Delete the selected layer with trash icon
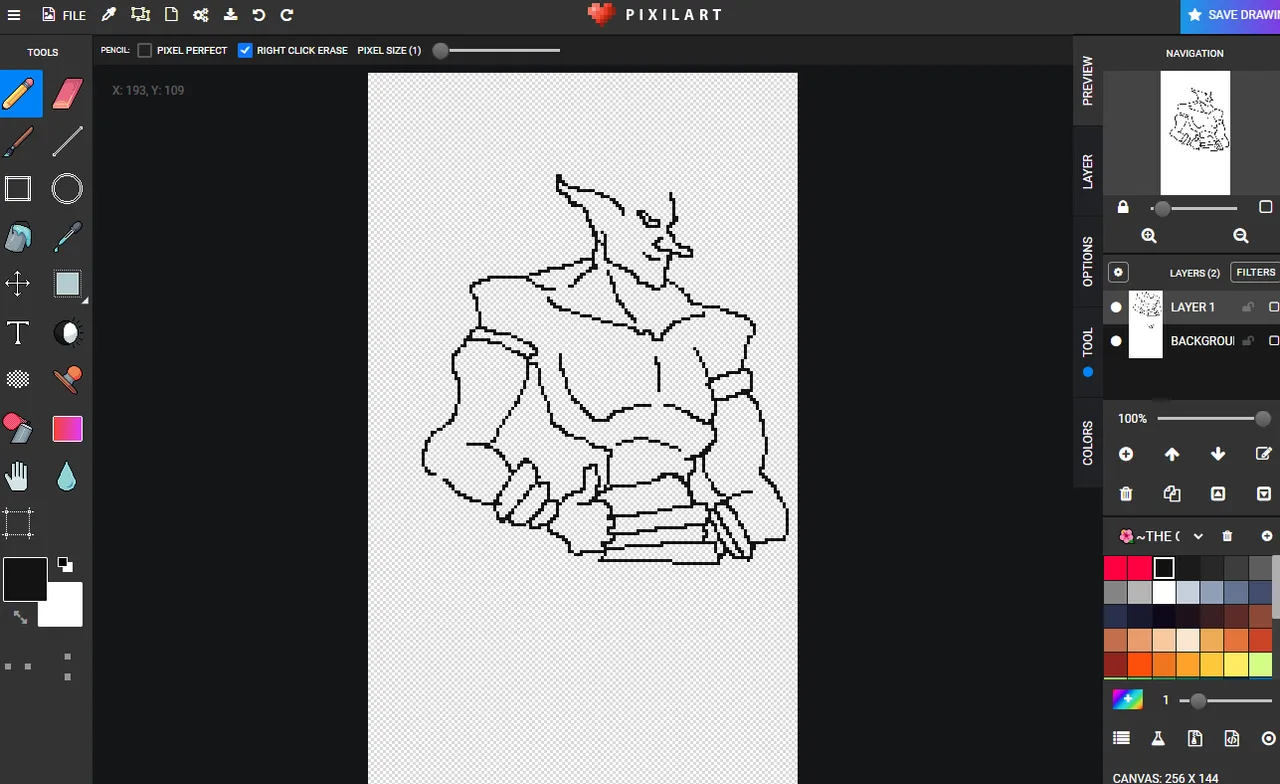This screenshot has height=784, width=1280. 1126,494
